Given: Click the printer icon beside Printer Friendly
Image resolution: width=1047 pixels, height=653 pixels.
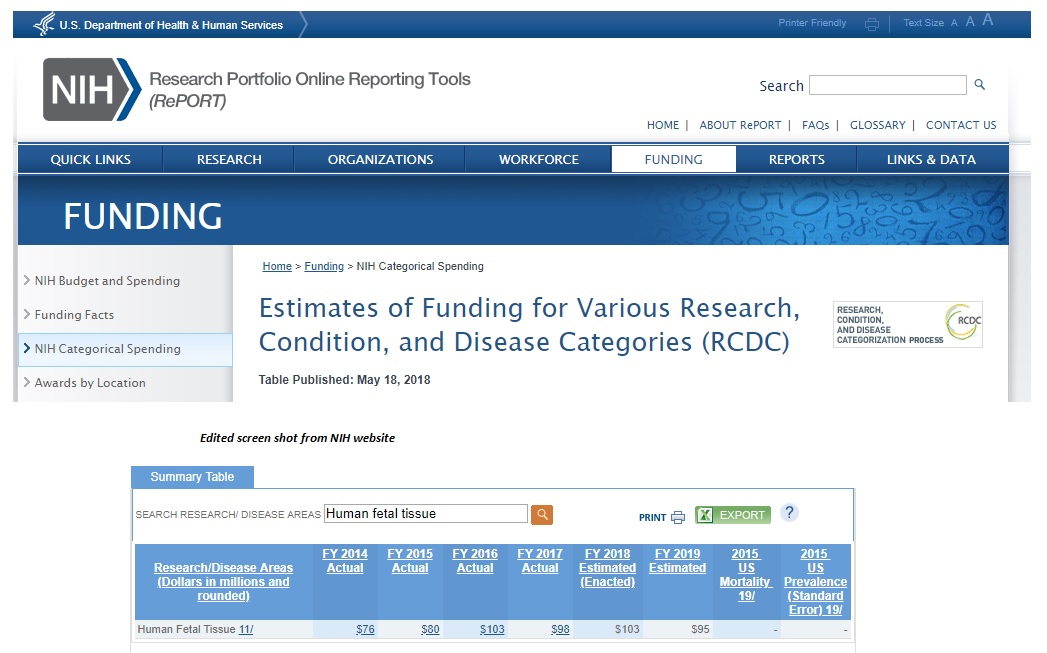Looking at the screenshot, I should coord(871,25).
